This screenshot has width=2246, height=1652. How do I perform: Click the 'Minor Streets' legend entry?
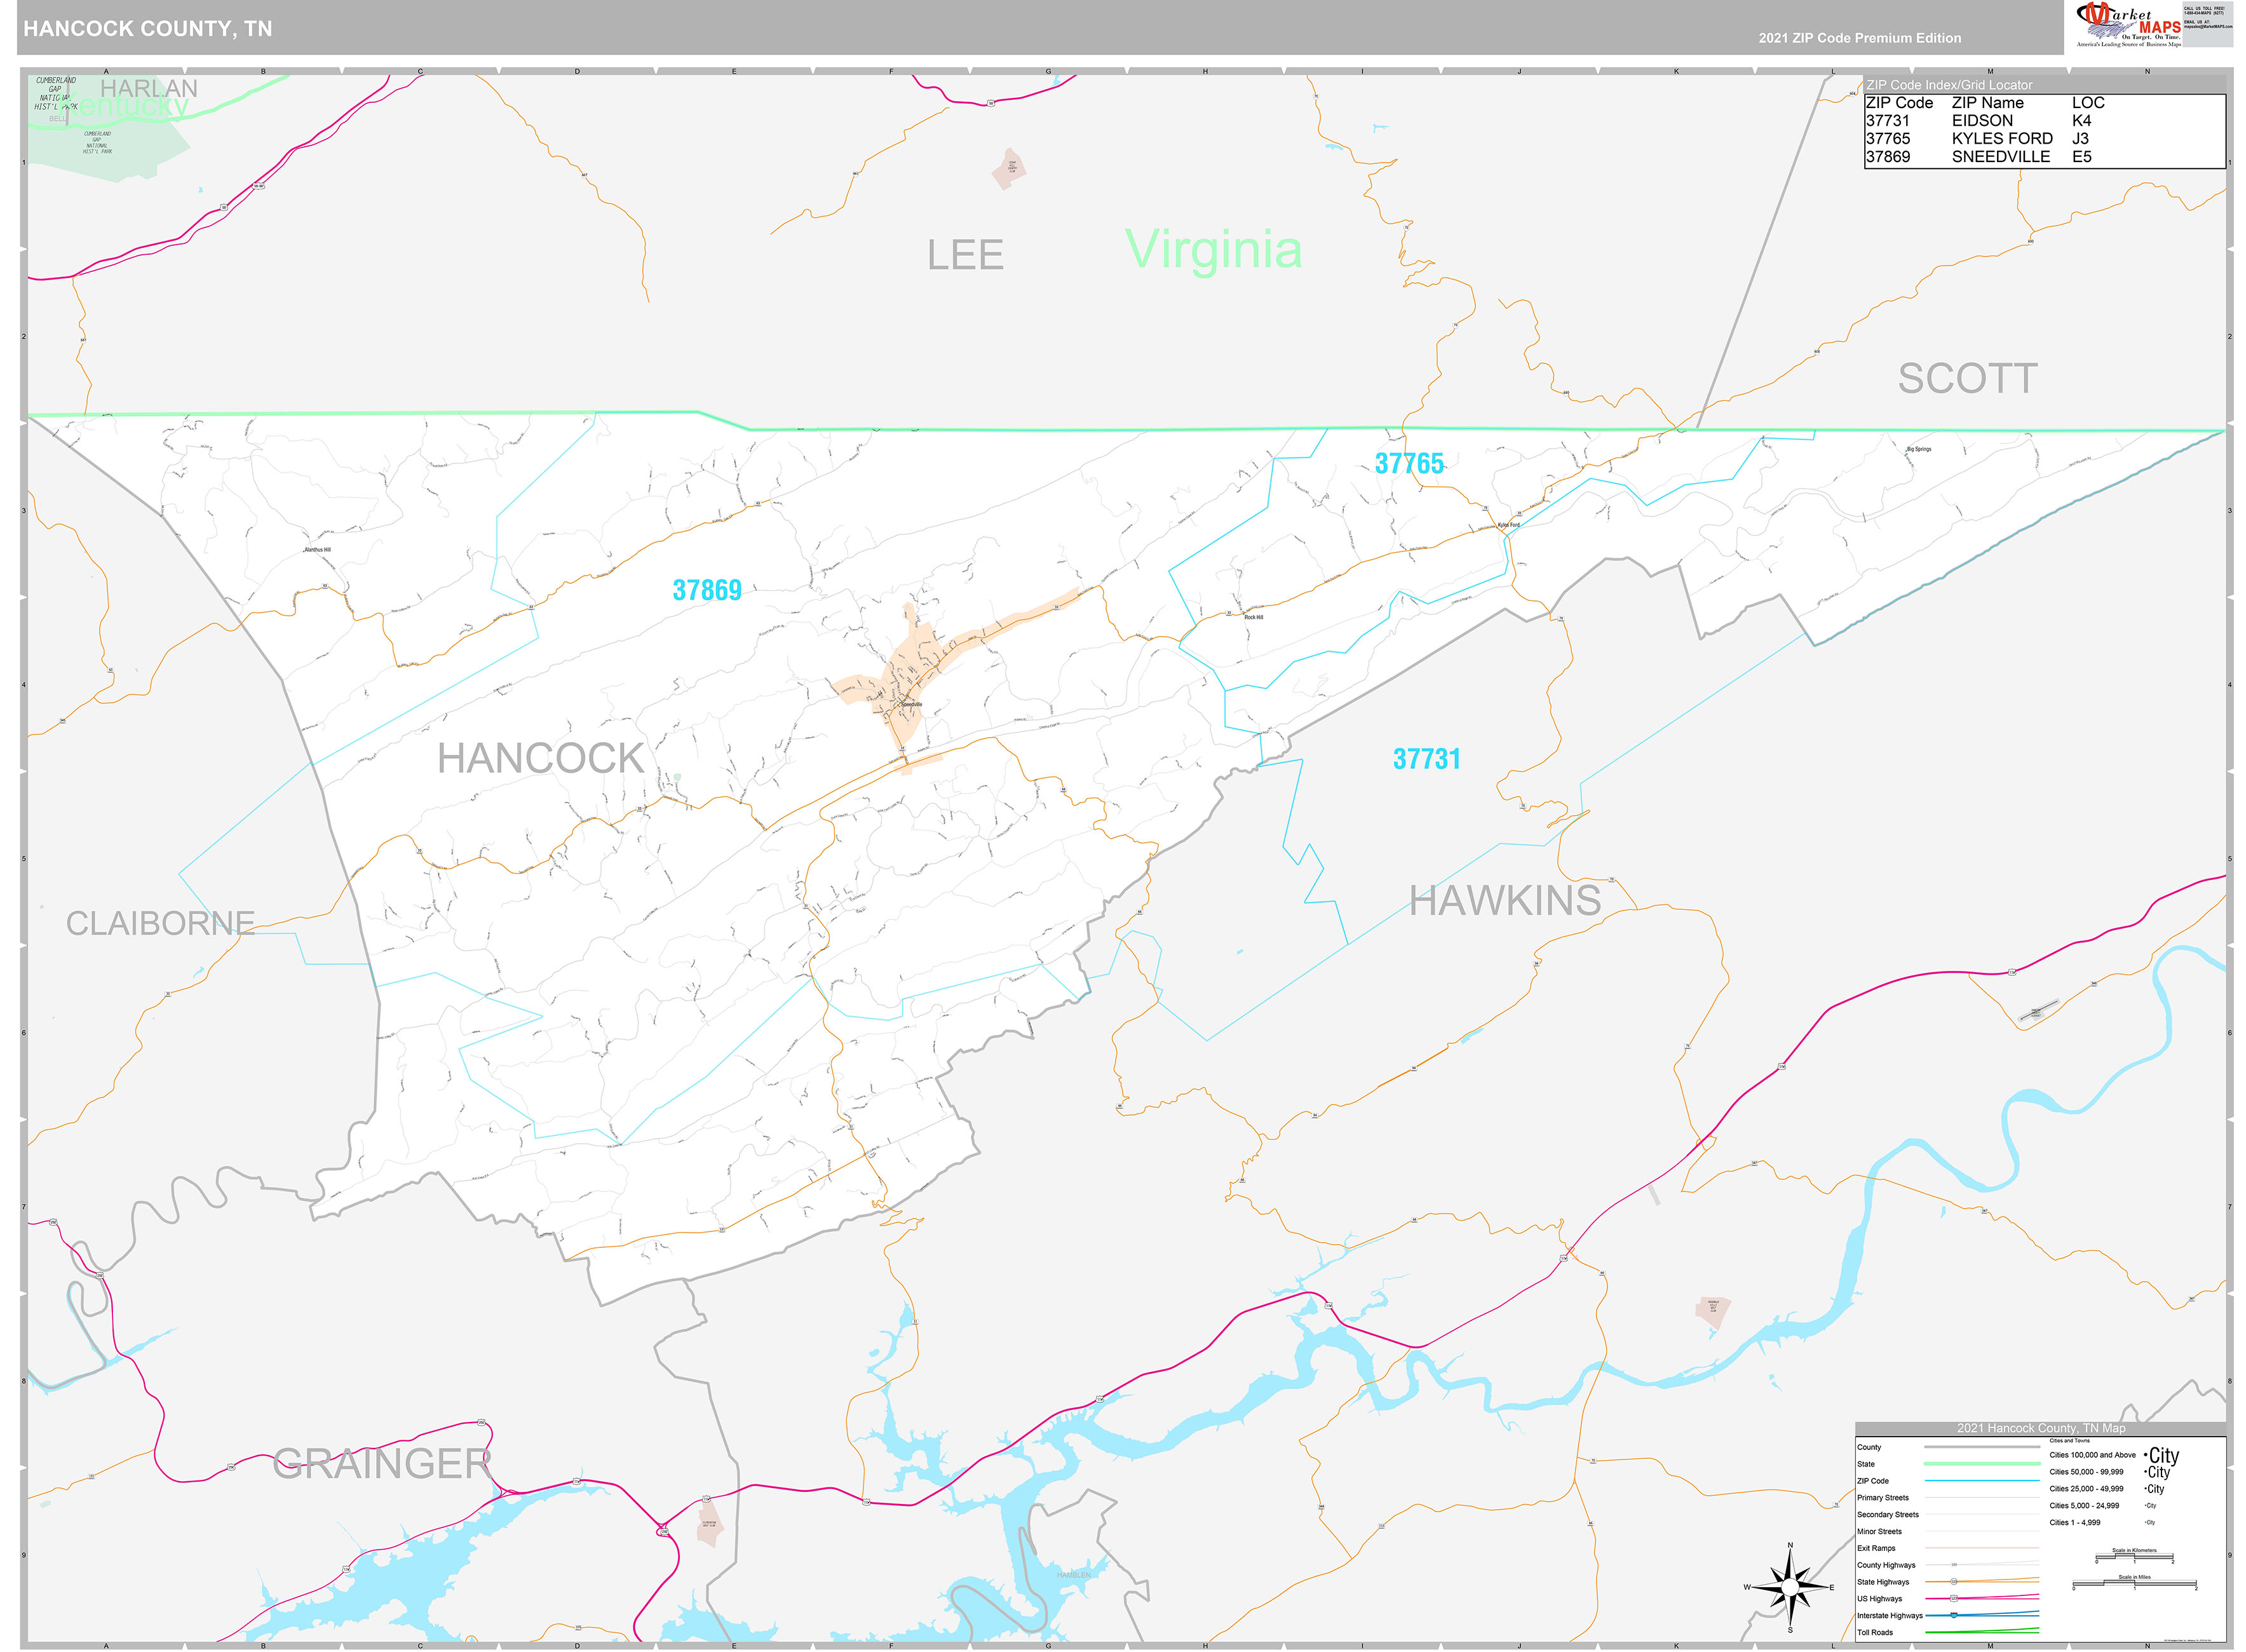click(x=1879, y=1531)
